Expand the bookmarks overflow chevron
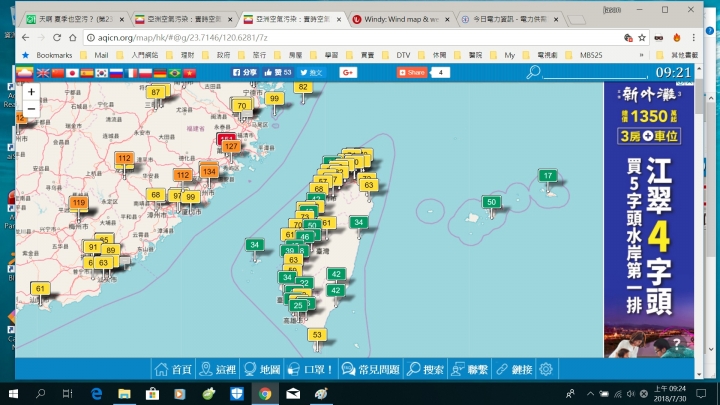The width and height of the screenshot is (720, 405). tap(641, 55)
